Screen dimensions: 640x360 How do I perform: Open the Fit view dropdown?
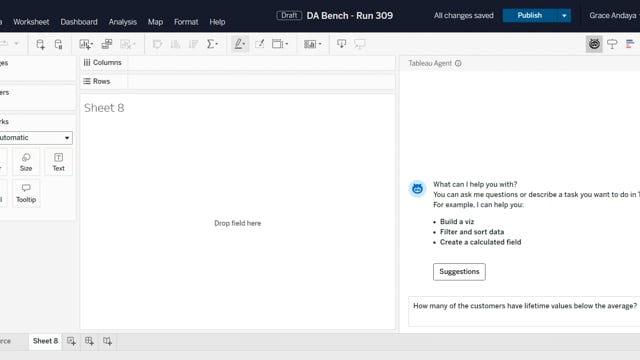click(x=312, y=44)
